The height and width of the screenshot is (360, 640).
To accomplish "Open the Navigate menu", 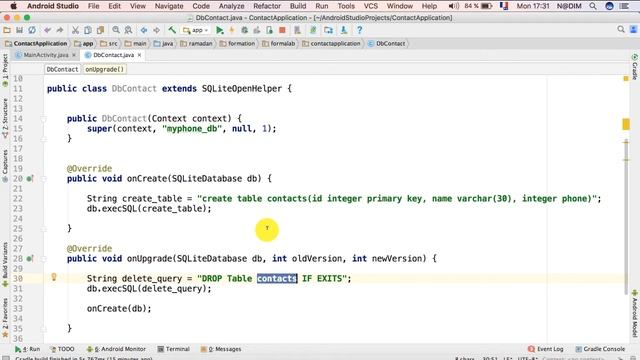I will coord(169,6).
